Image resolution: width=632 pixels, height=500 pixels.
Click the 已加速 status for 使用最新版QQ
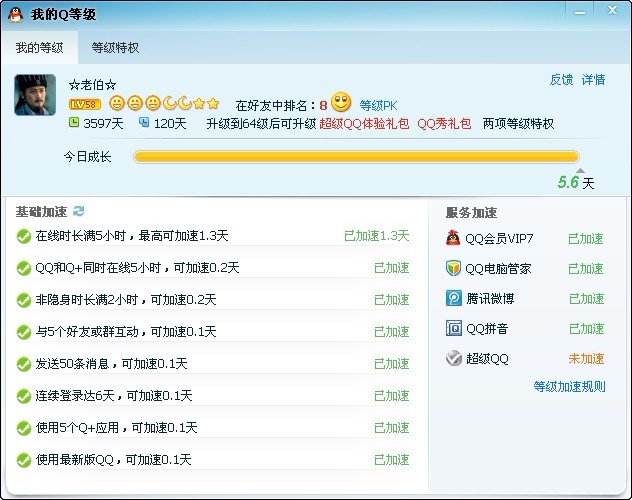point(392,460)
